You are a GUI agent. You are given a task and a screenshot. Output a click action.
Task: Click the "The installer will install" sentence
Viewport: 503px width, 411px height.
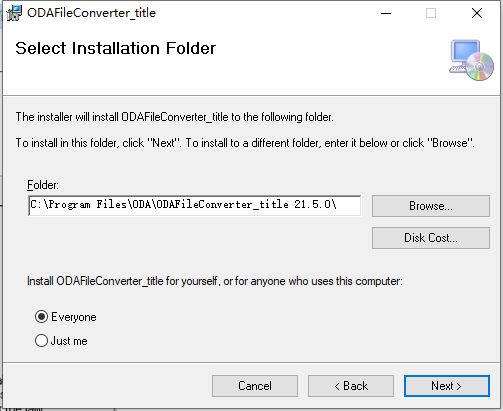tap(174, 117)
